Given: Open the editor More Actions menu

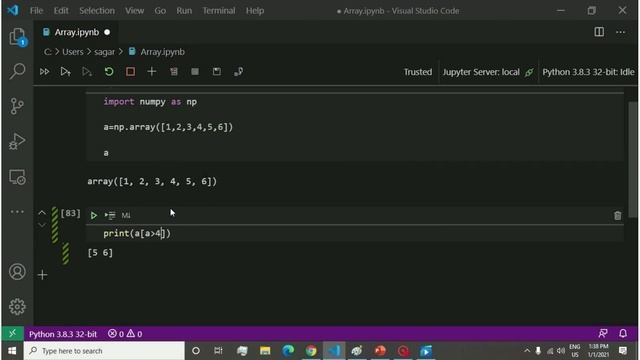Looking at the screenshot, I should point(620,32).
